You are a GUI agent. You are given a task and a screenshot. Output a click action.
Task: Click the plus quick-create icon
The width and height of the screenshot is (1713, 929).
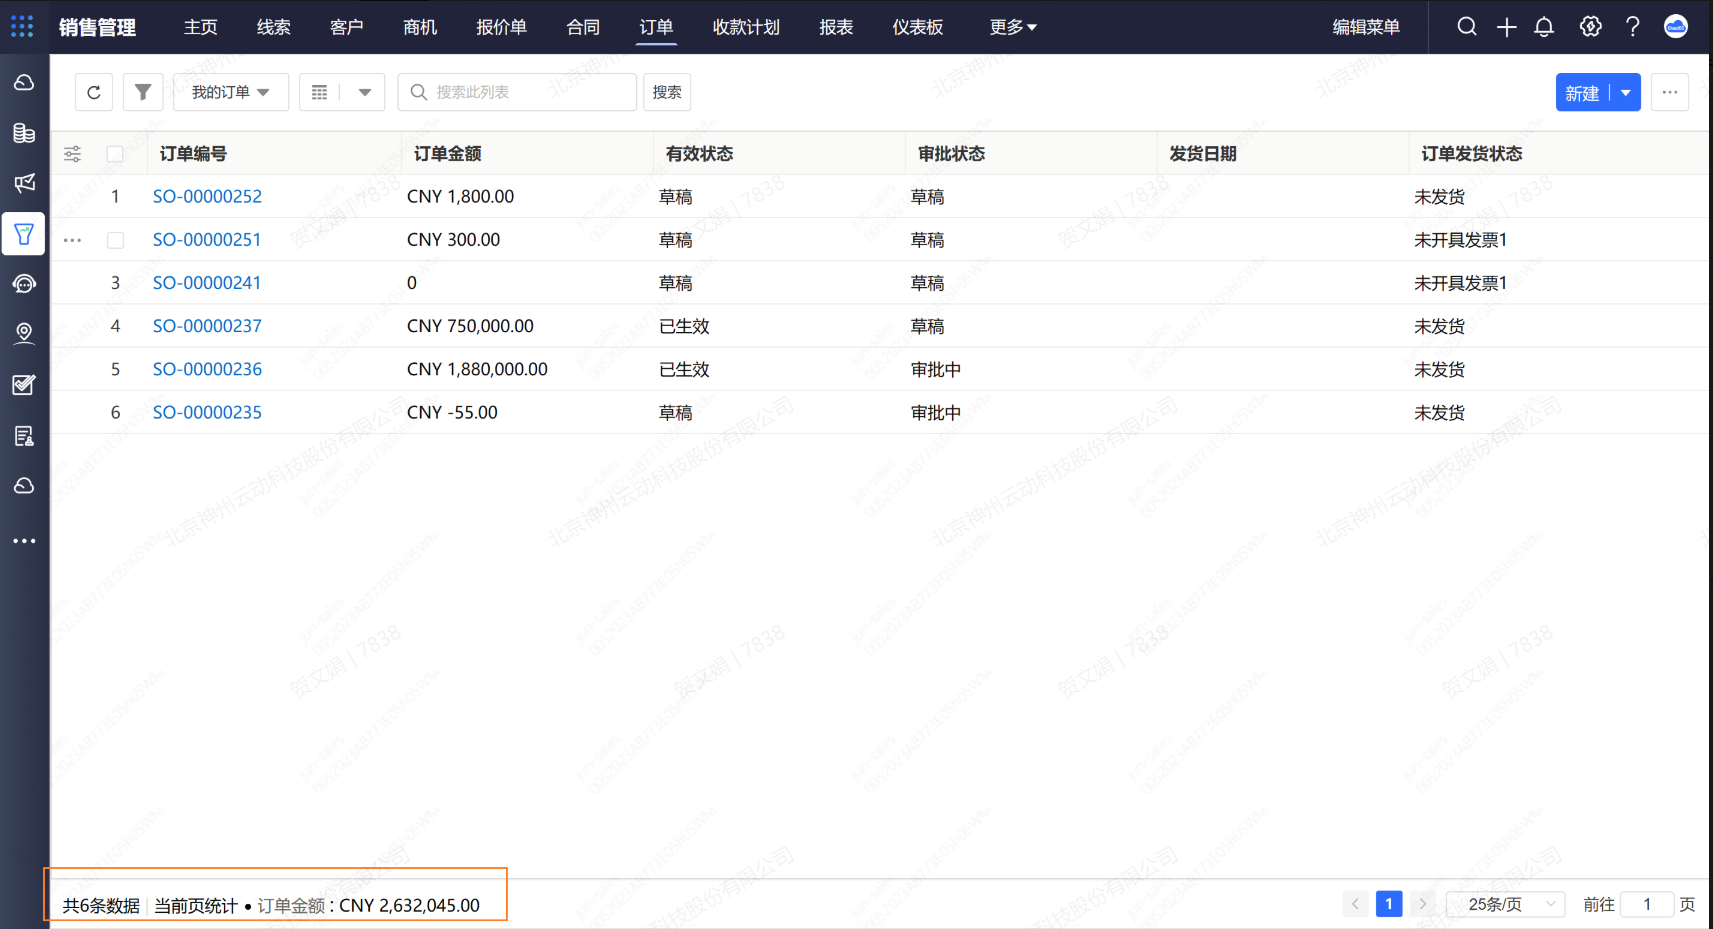tap(1506, 27)
